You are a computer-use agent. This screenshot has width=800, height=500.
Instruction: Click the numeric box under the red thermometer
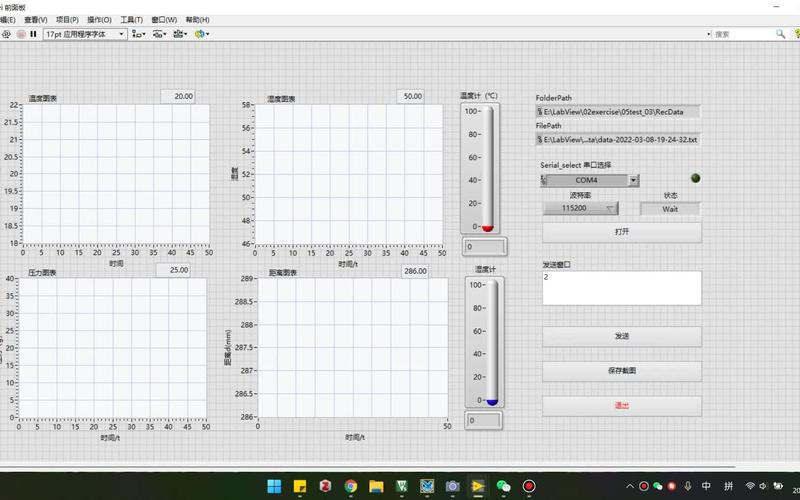tap(484, 247)
